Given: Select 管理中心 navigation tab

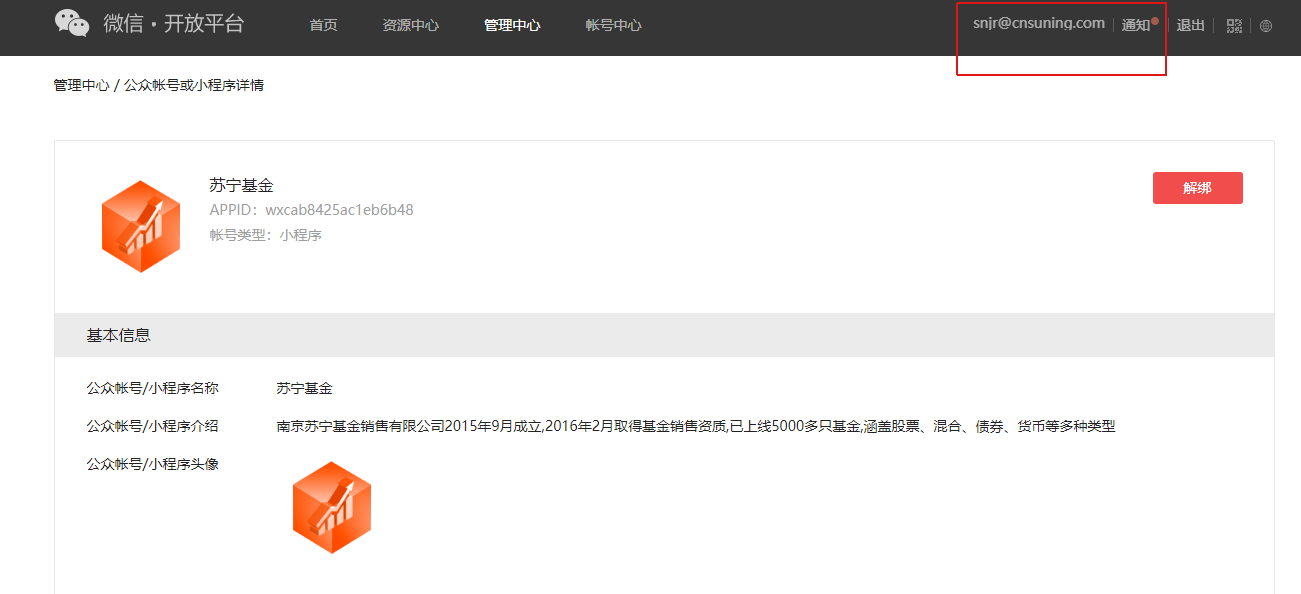Looking at the screenshot, I should click(x=512, y=25).
